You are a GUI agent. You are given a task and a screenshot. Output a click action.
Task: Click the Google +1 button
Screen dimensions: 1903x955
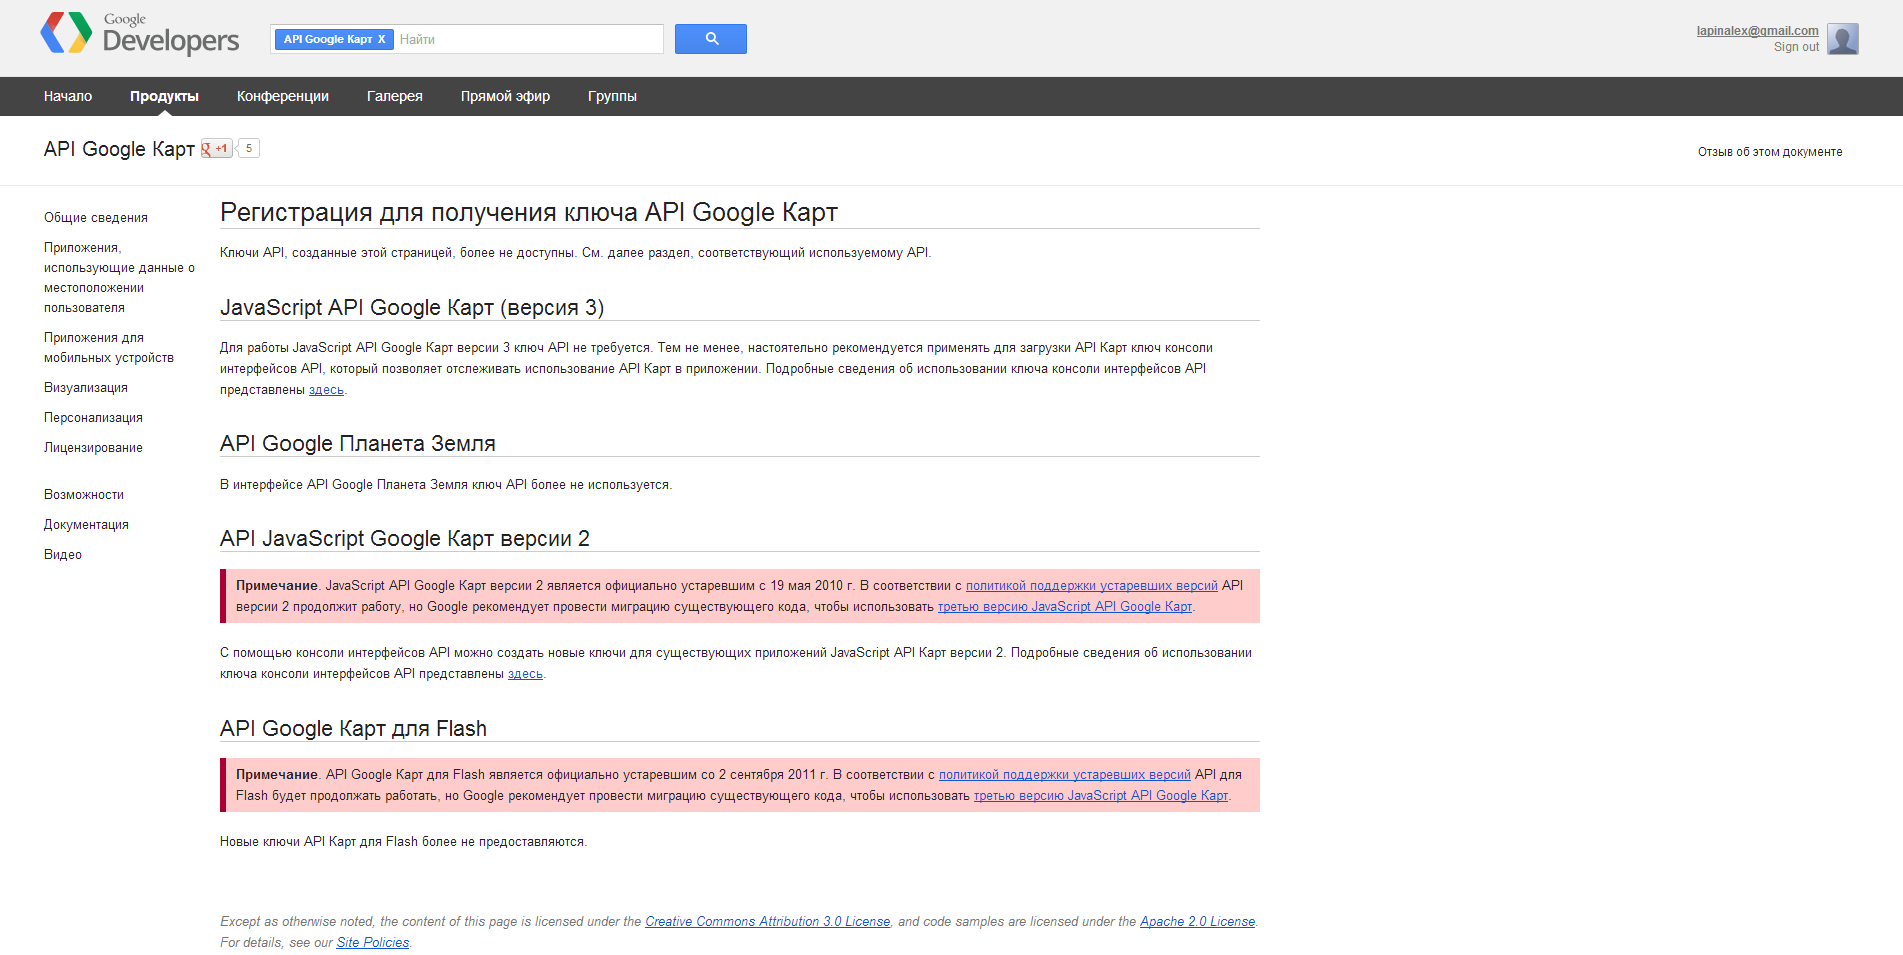[216, 148]
